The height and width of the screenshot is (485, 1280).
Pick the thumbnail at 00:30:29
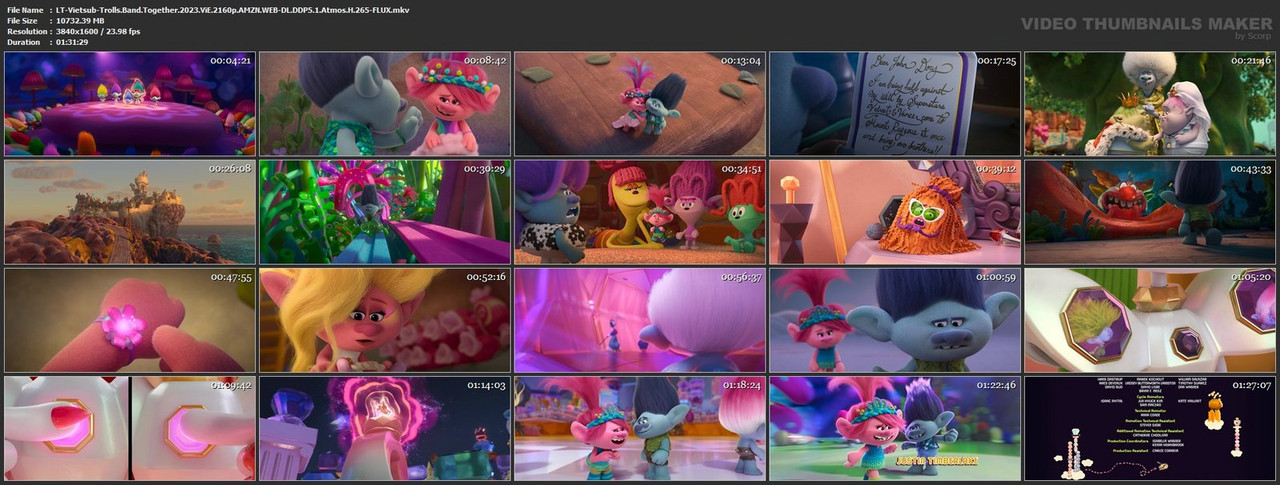click(385, 212)
